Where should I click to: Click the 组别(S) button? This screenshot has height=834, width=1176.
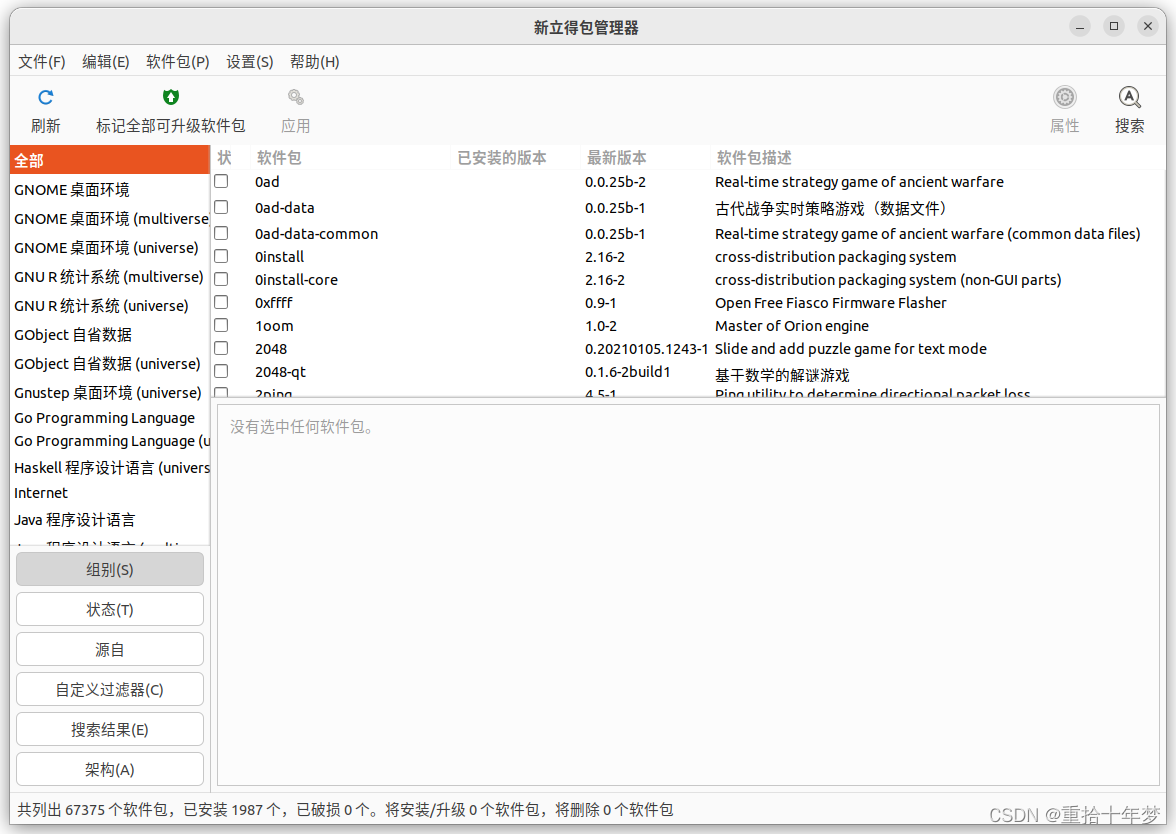click(110, 569)
